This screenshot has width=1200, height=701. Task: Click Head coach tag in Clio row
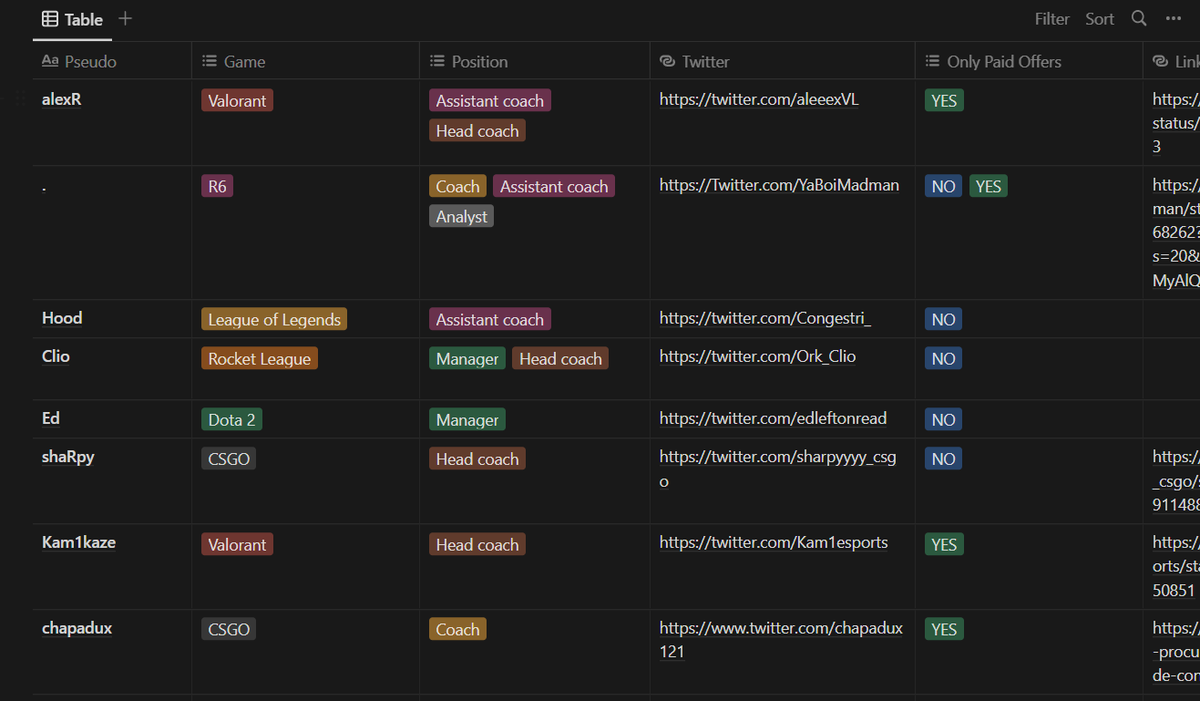tap(560, 358)
